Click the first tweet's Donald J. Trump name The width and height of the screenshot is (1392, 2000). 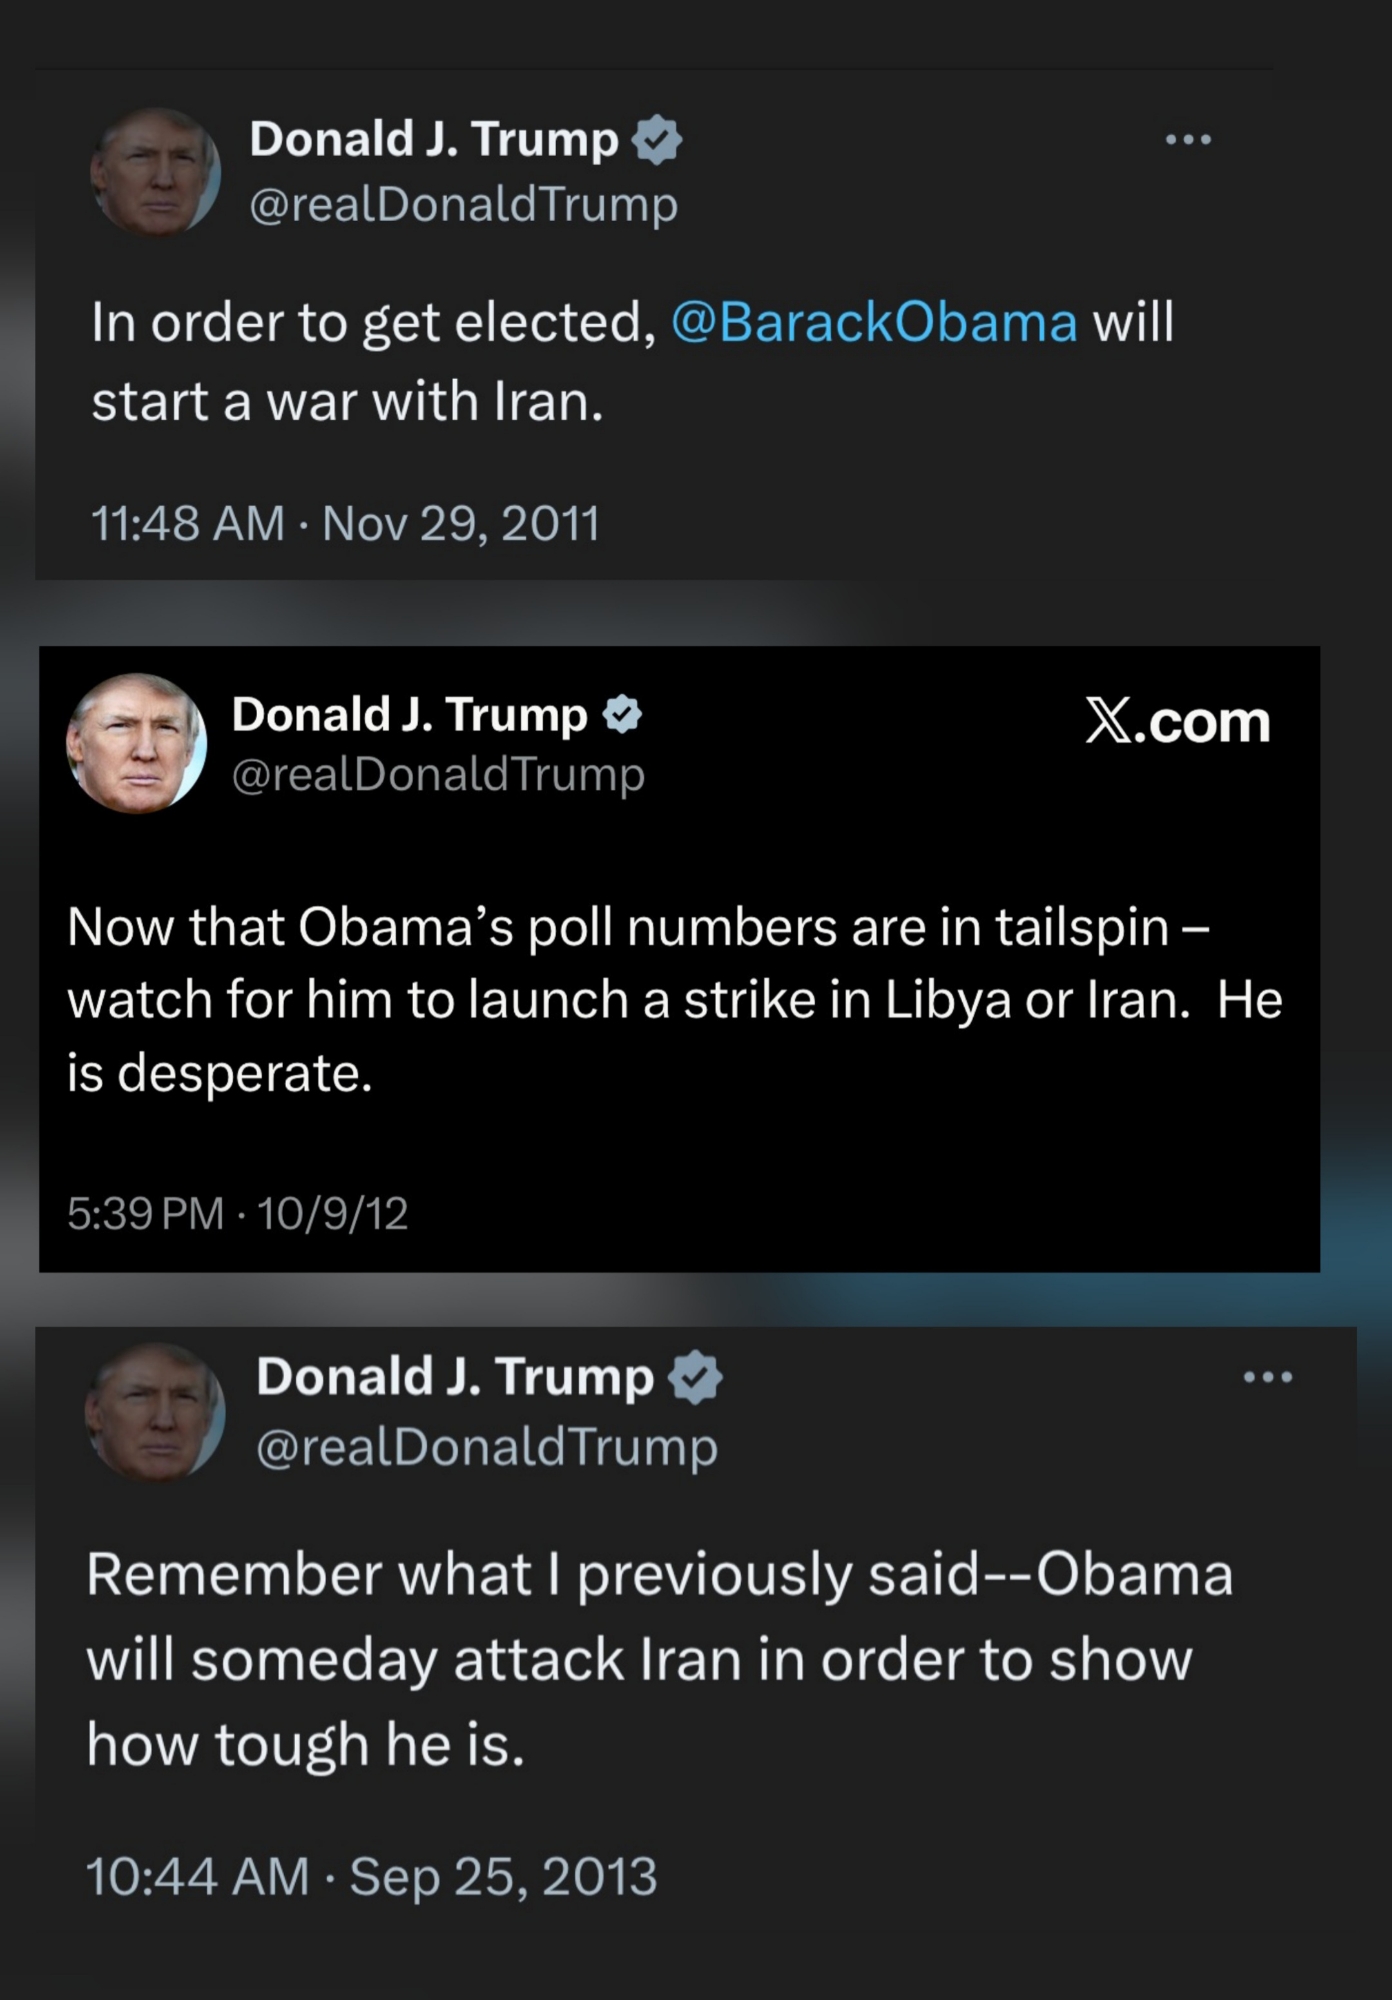[x=434, y=139]
